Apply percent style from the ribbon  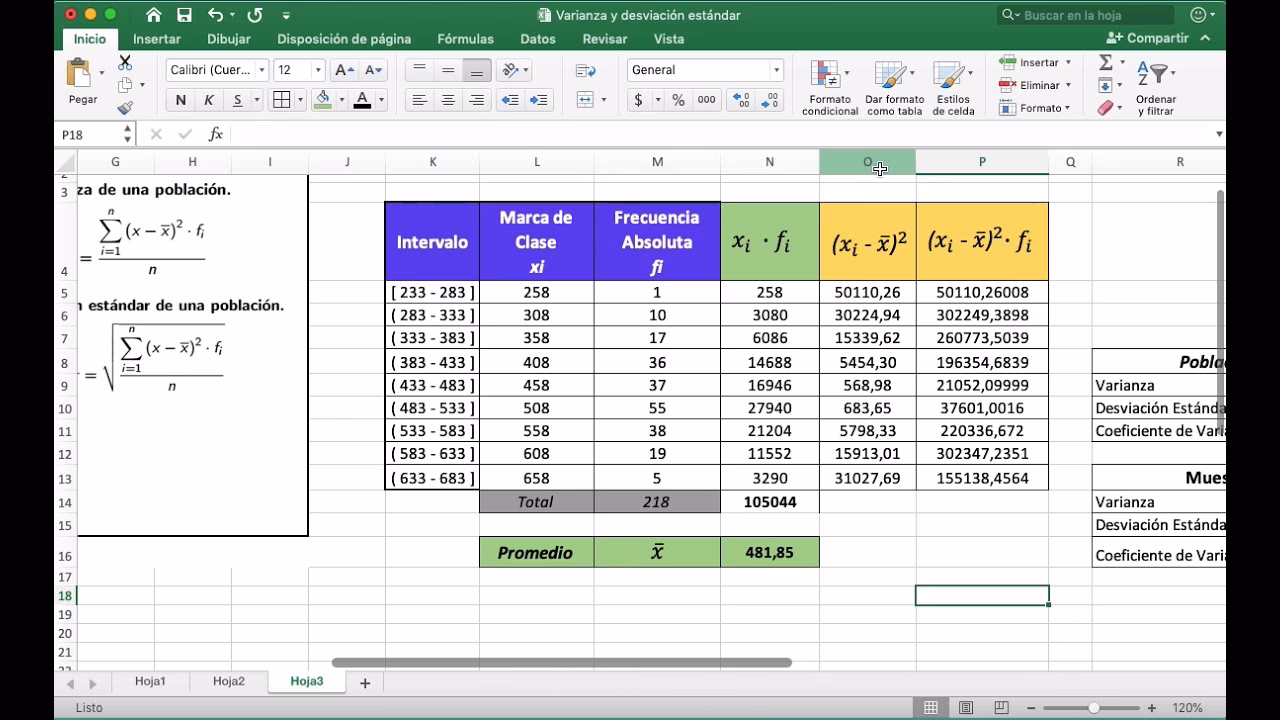676,100
